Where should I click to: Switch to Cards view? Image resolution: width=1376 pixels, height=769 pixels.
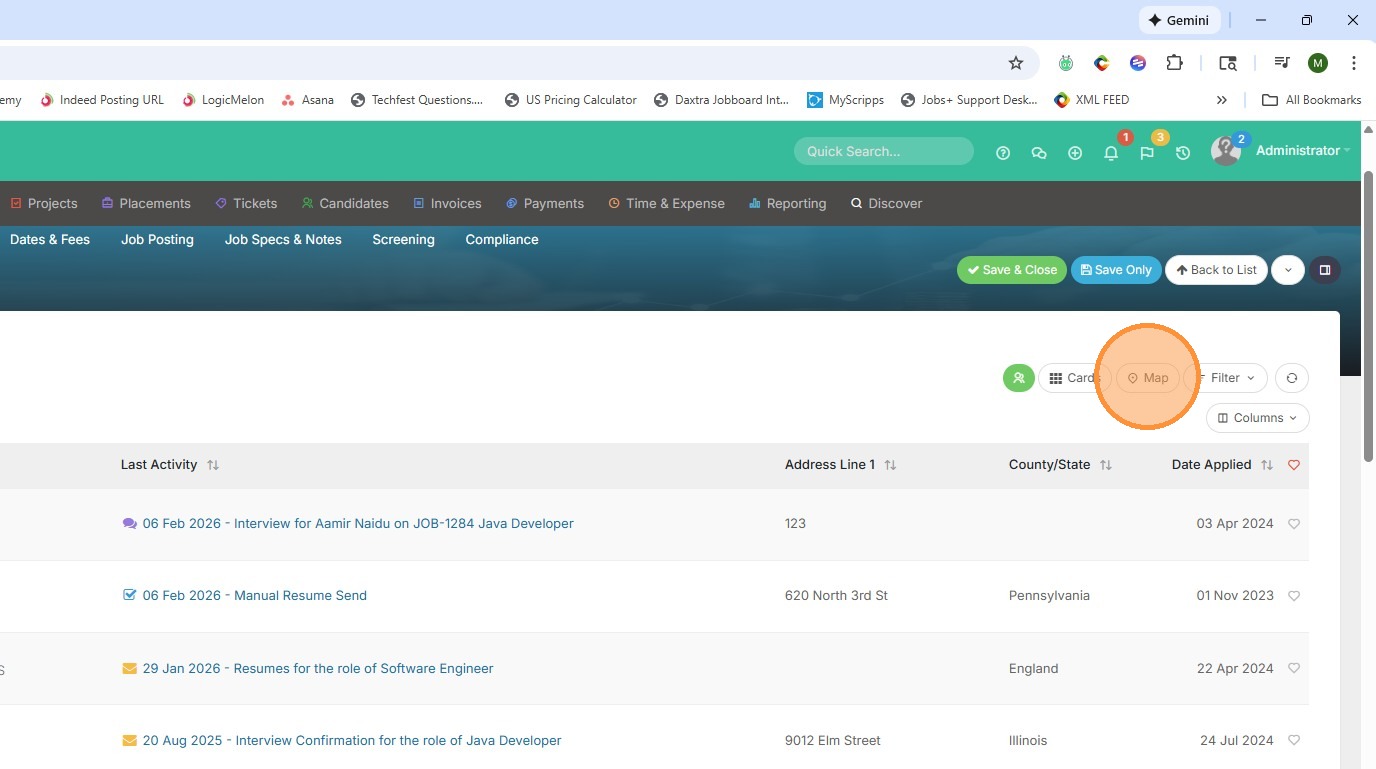click(1073, 378)
